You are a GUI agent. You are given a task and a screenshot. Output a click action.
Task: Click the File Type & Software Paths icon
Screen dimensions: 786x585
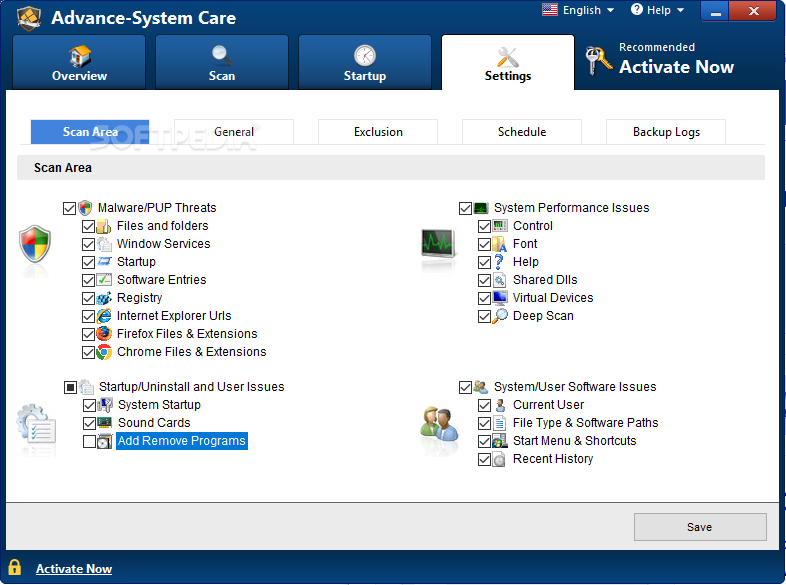500,423
